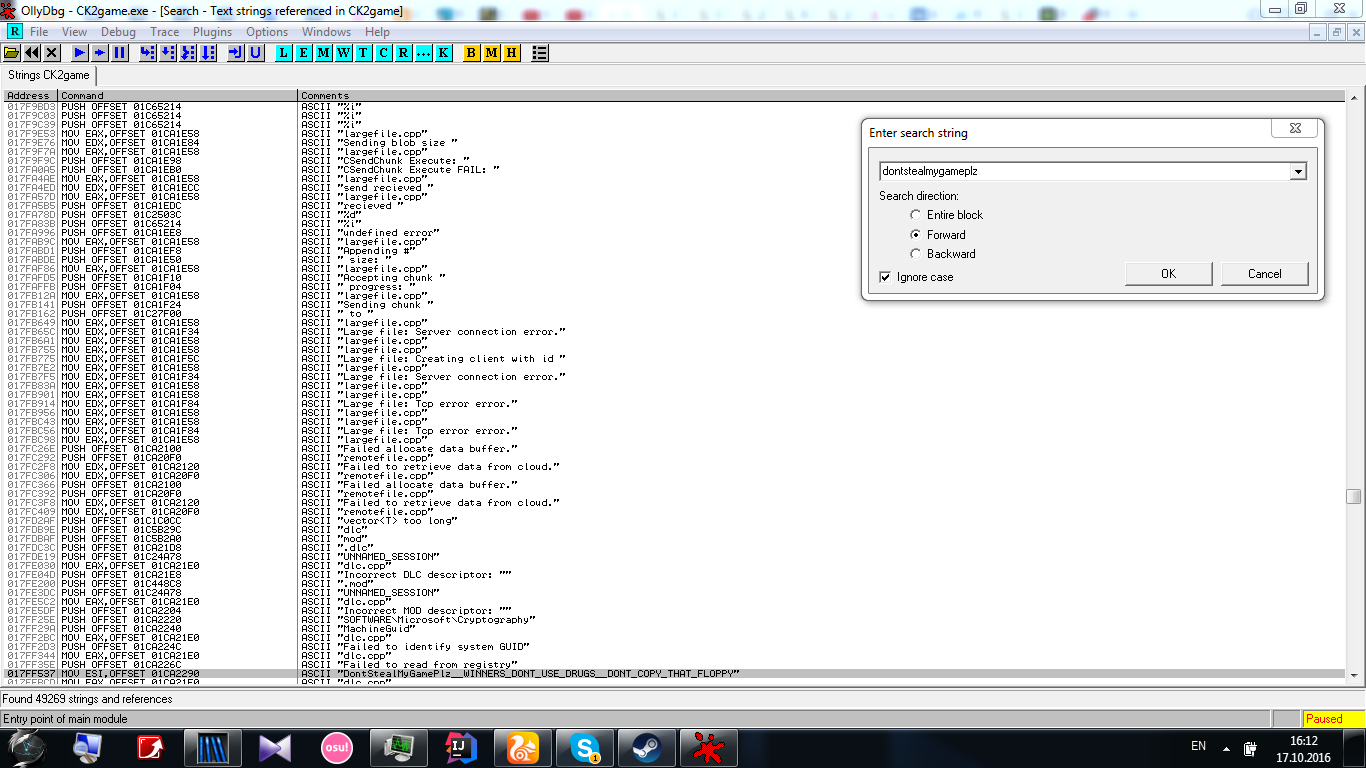Screen dimensions: 1366x768
Task: Click the Address column header
Action: 29,96
